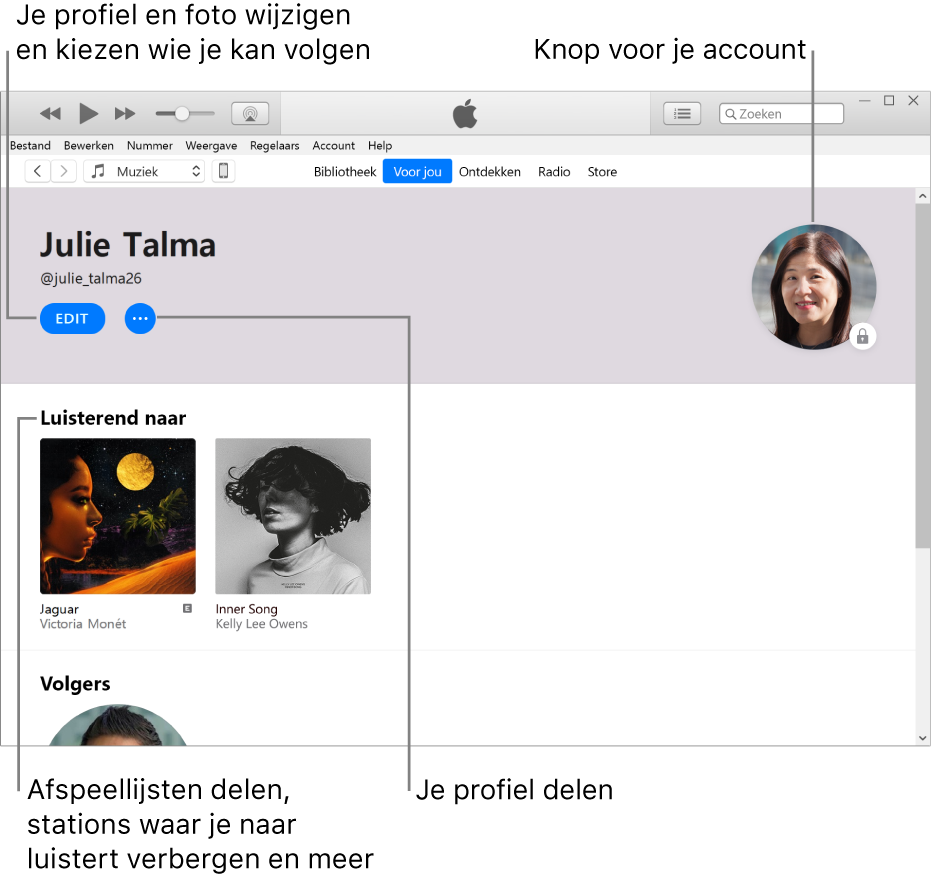Image resolution: width=931 pixels, height=880 pixels.
Task: Minimize the iTunes window
Action: pos(864,100)
